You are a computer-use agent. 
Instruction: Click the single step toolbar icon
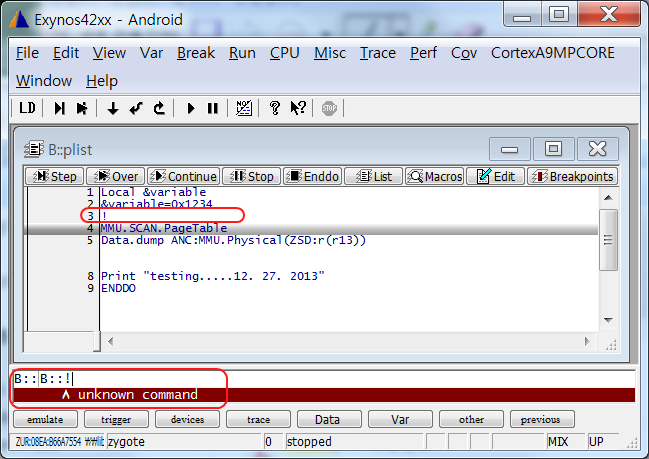click(x=60, y=108)
